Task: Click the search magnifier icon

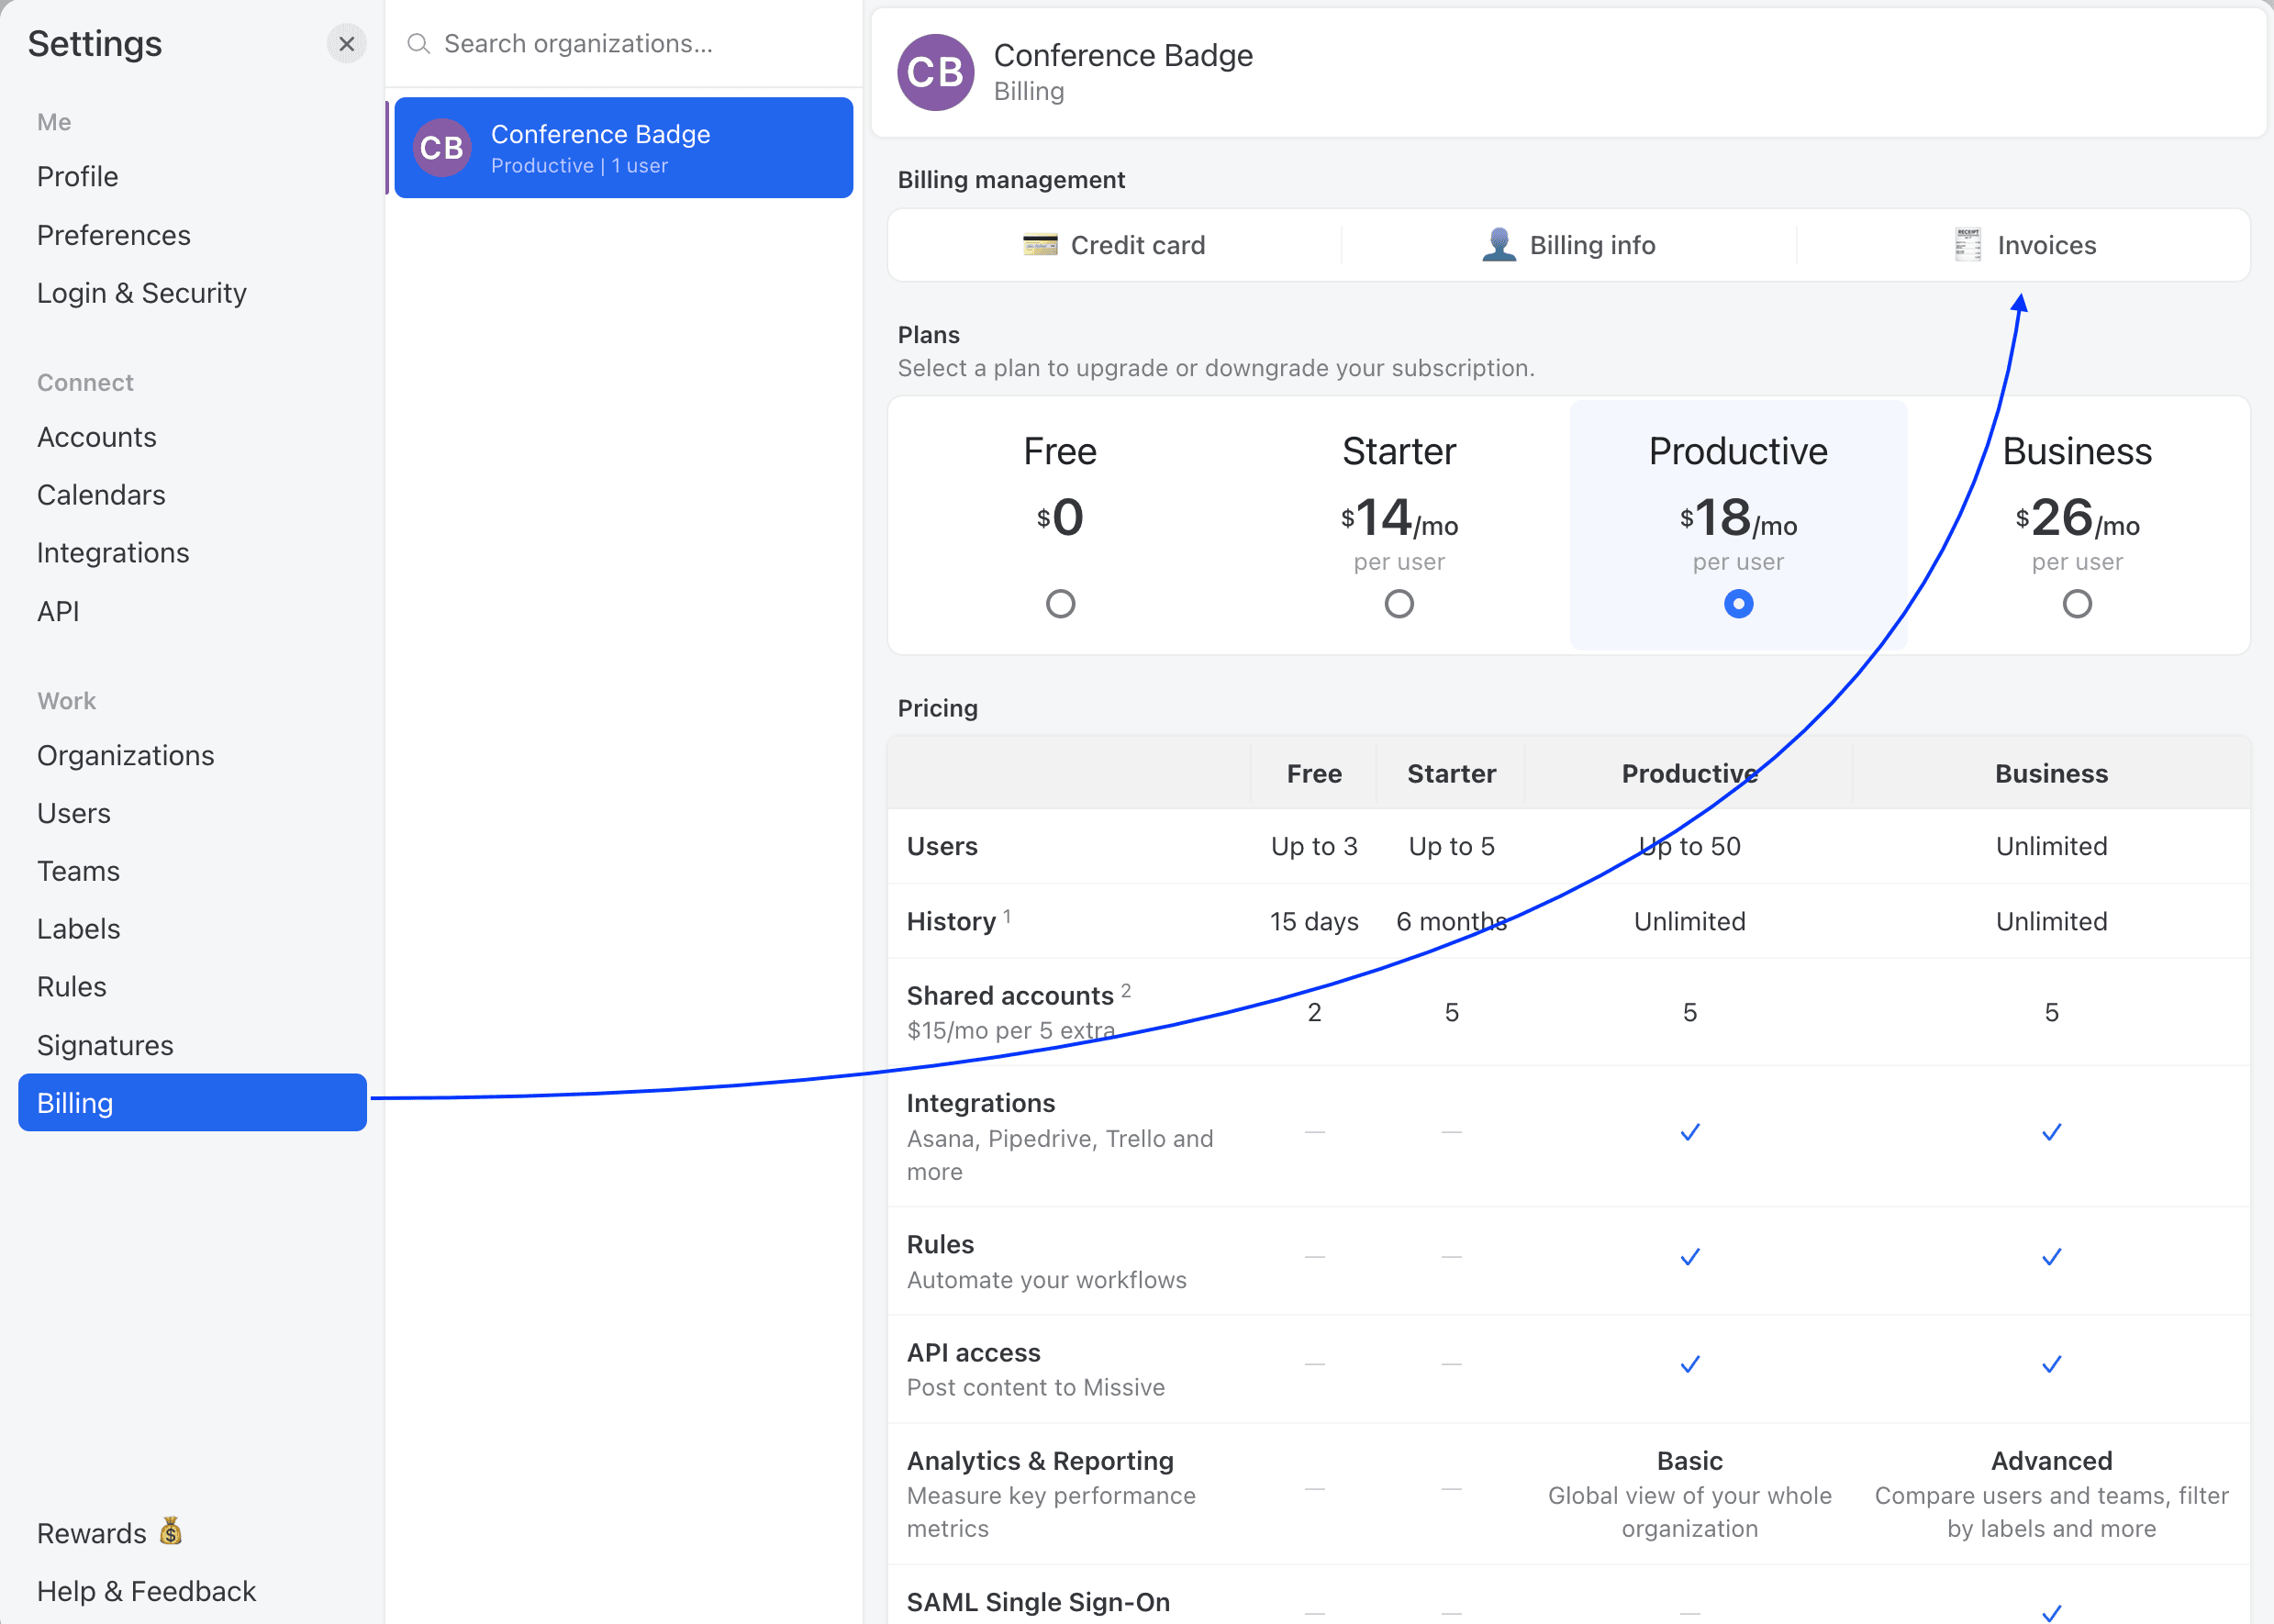Action: click(x=418, y=44)
